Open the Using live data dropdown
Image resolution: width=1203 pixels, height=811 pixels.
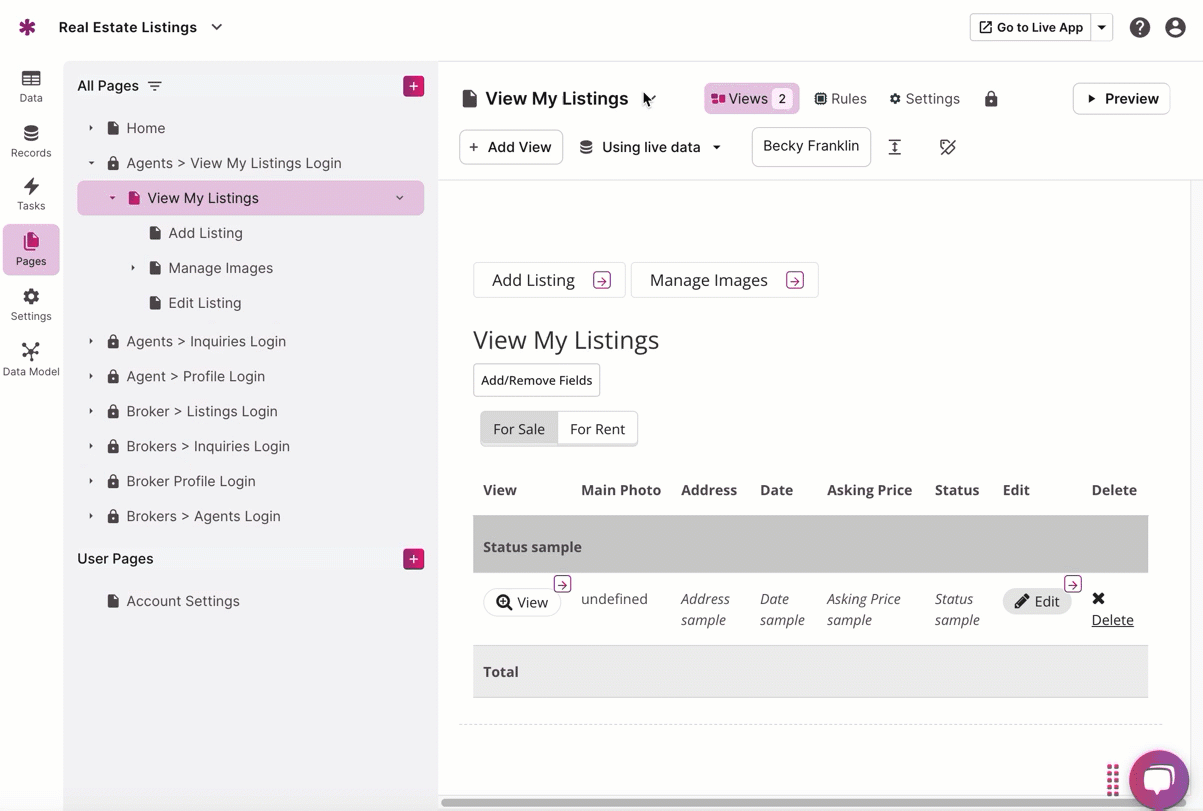[650, 147]
